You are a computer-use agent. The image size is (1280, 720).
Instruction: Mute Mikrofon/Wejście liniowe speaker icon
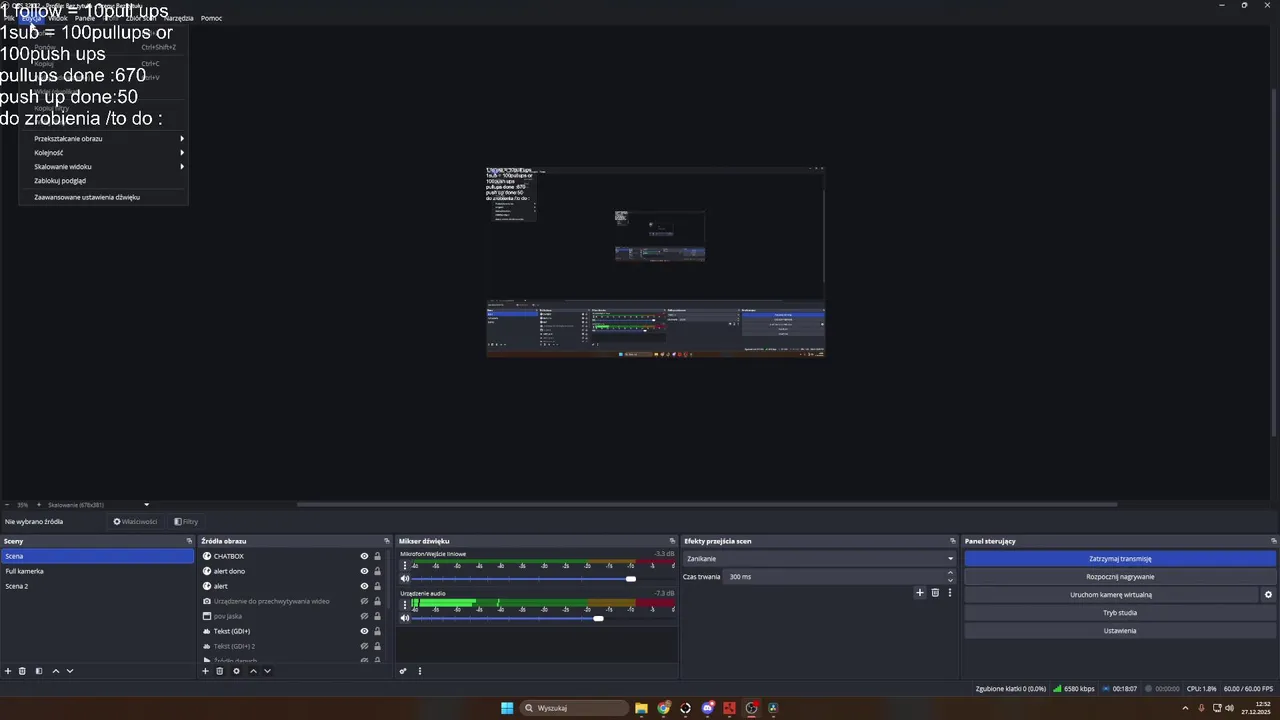[x=405, y=578]
